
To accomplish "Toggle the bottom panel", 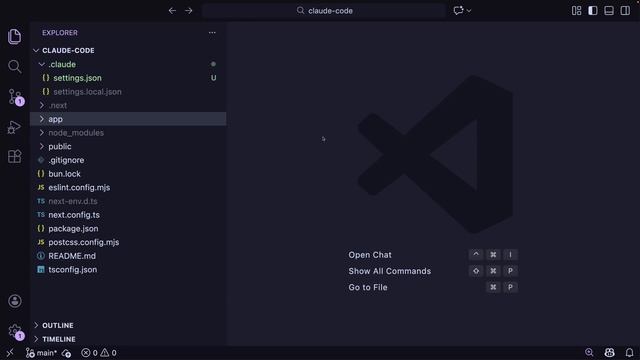I will click(x=609, y=11).
